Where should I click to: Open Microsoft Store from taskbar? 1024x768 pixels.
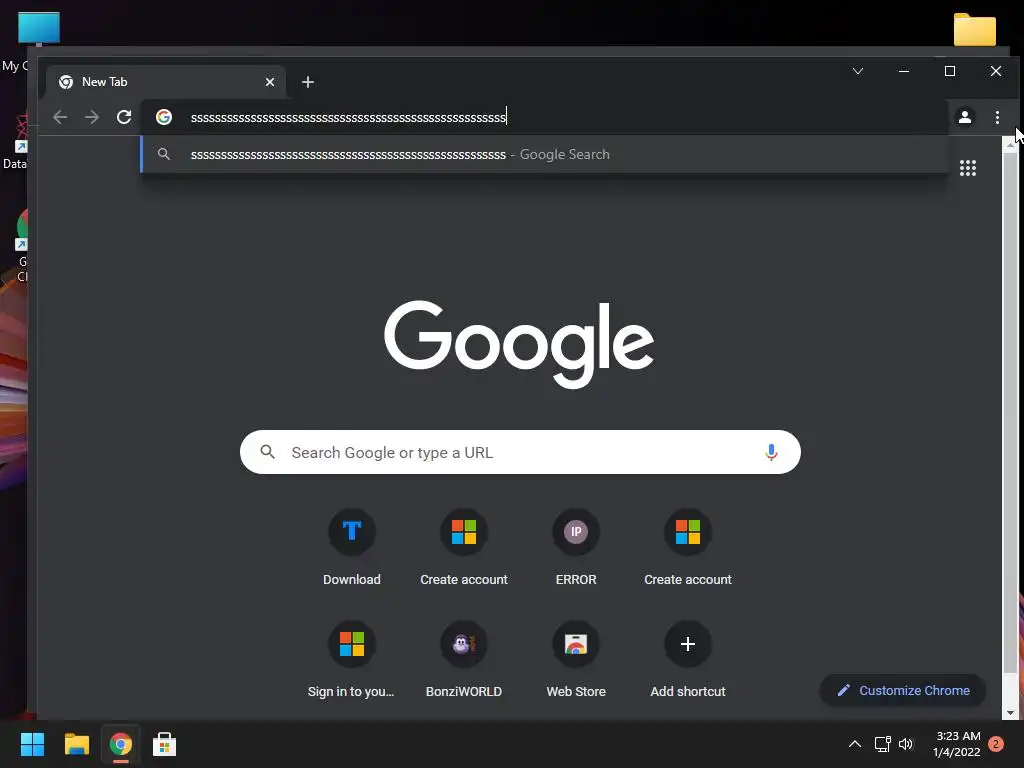pyautogui.click(x=165, y=744)
